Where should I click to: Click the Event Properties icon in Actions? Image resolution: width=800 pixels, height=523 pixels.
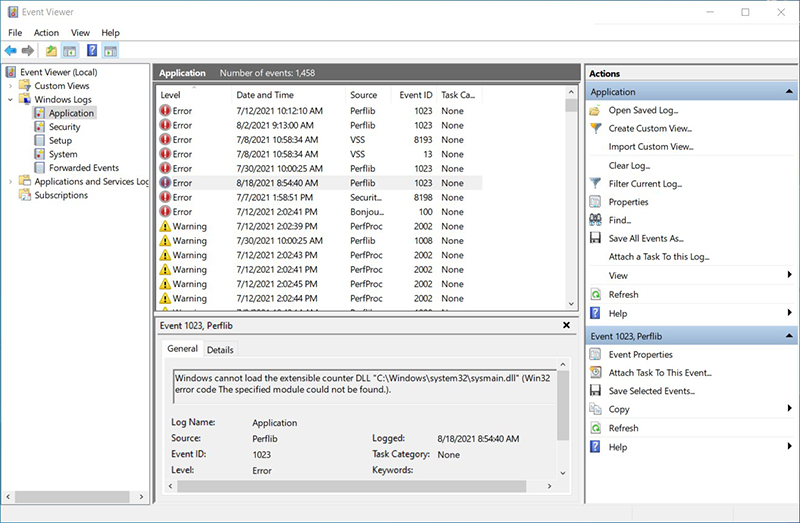coord(596,354)
